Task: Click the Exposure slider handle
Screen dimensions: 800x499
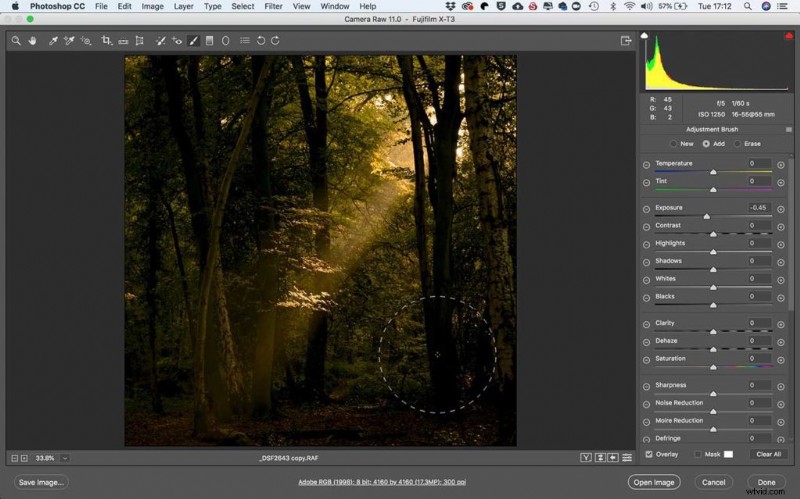Action: click(x=707, y=216)
